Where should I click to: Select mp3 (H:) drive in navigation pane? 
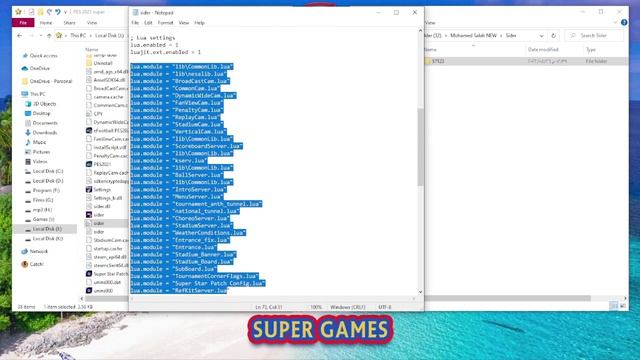(42, 209)
